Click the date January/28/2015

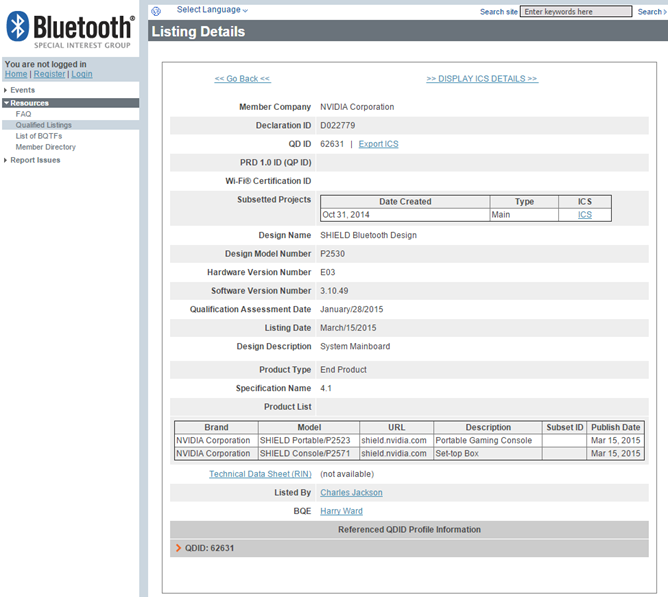click(351, 309)
